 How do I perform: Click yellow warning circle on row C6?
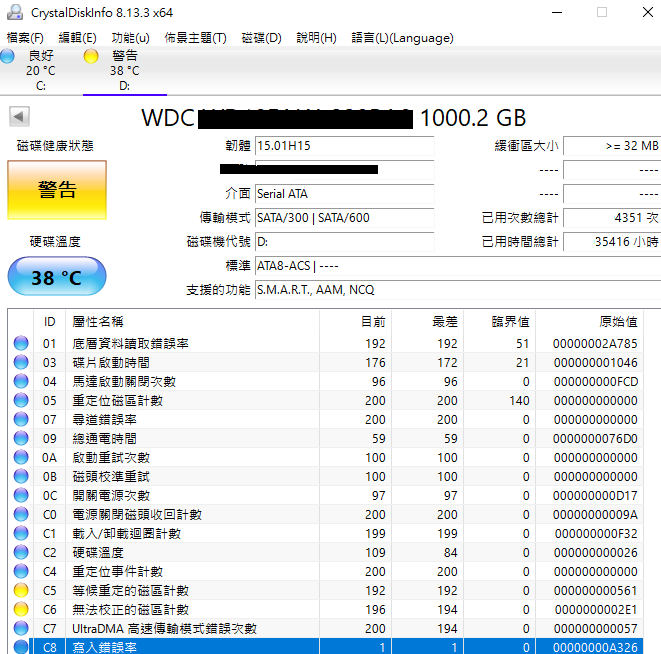click(x=21, y=609)
